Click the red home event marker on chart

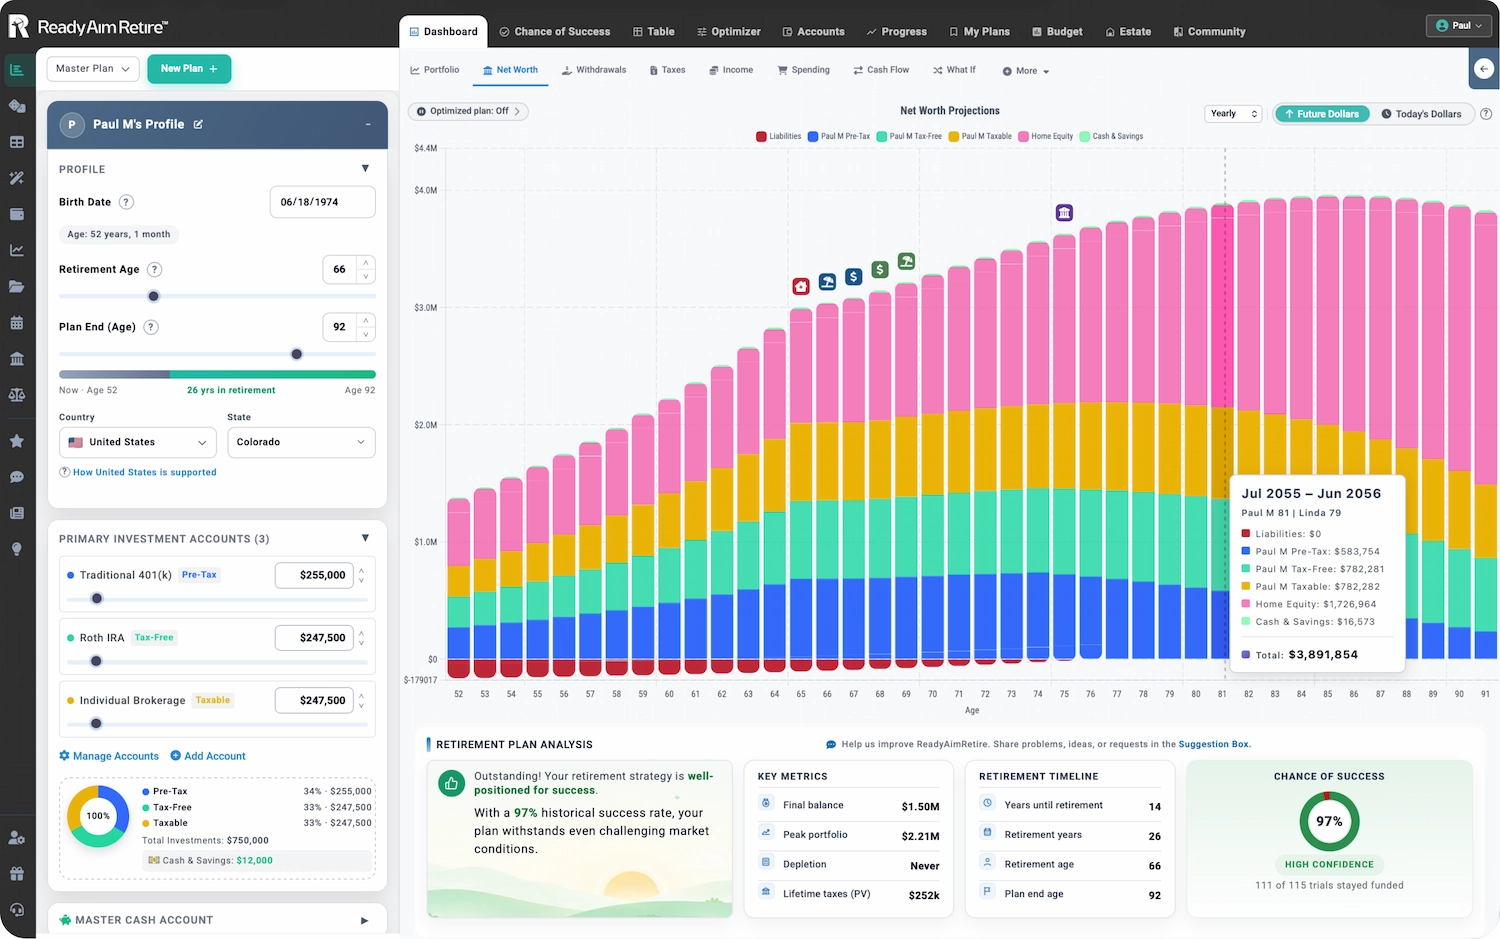[801, 286]
